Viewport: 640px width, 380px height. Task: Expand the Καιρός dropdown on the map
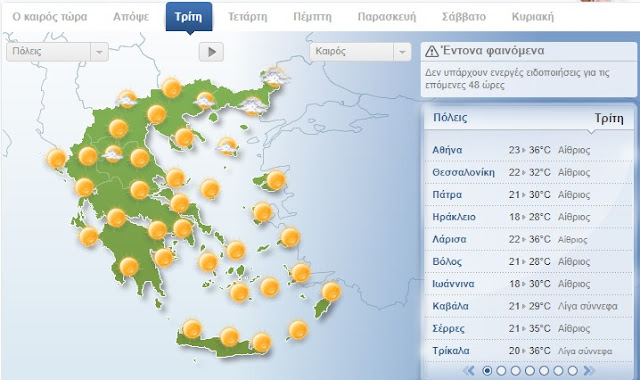click(360, 52)
